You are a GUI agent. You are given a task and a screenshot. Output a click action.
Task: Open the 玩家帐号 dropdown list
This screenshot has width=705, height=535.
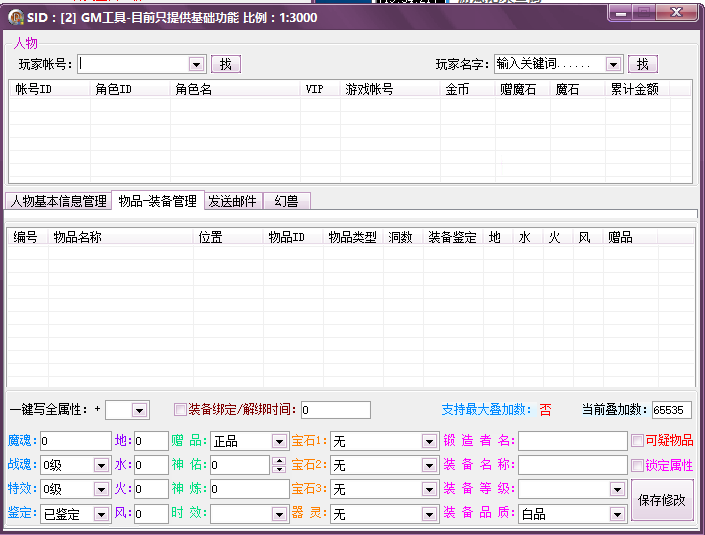click(x=196, y=64)
